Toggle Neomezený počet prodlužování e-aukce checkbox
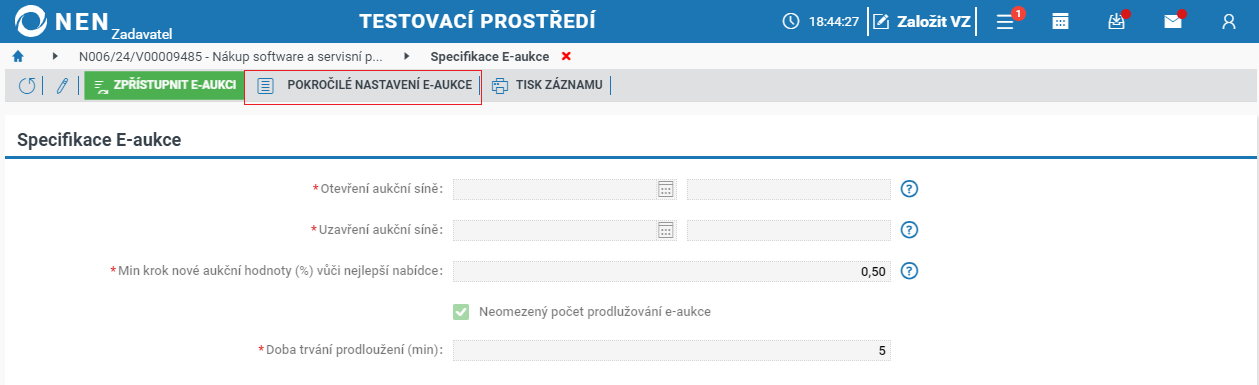This screenshot has width=1259, height=385. 461,312
